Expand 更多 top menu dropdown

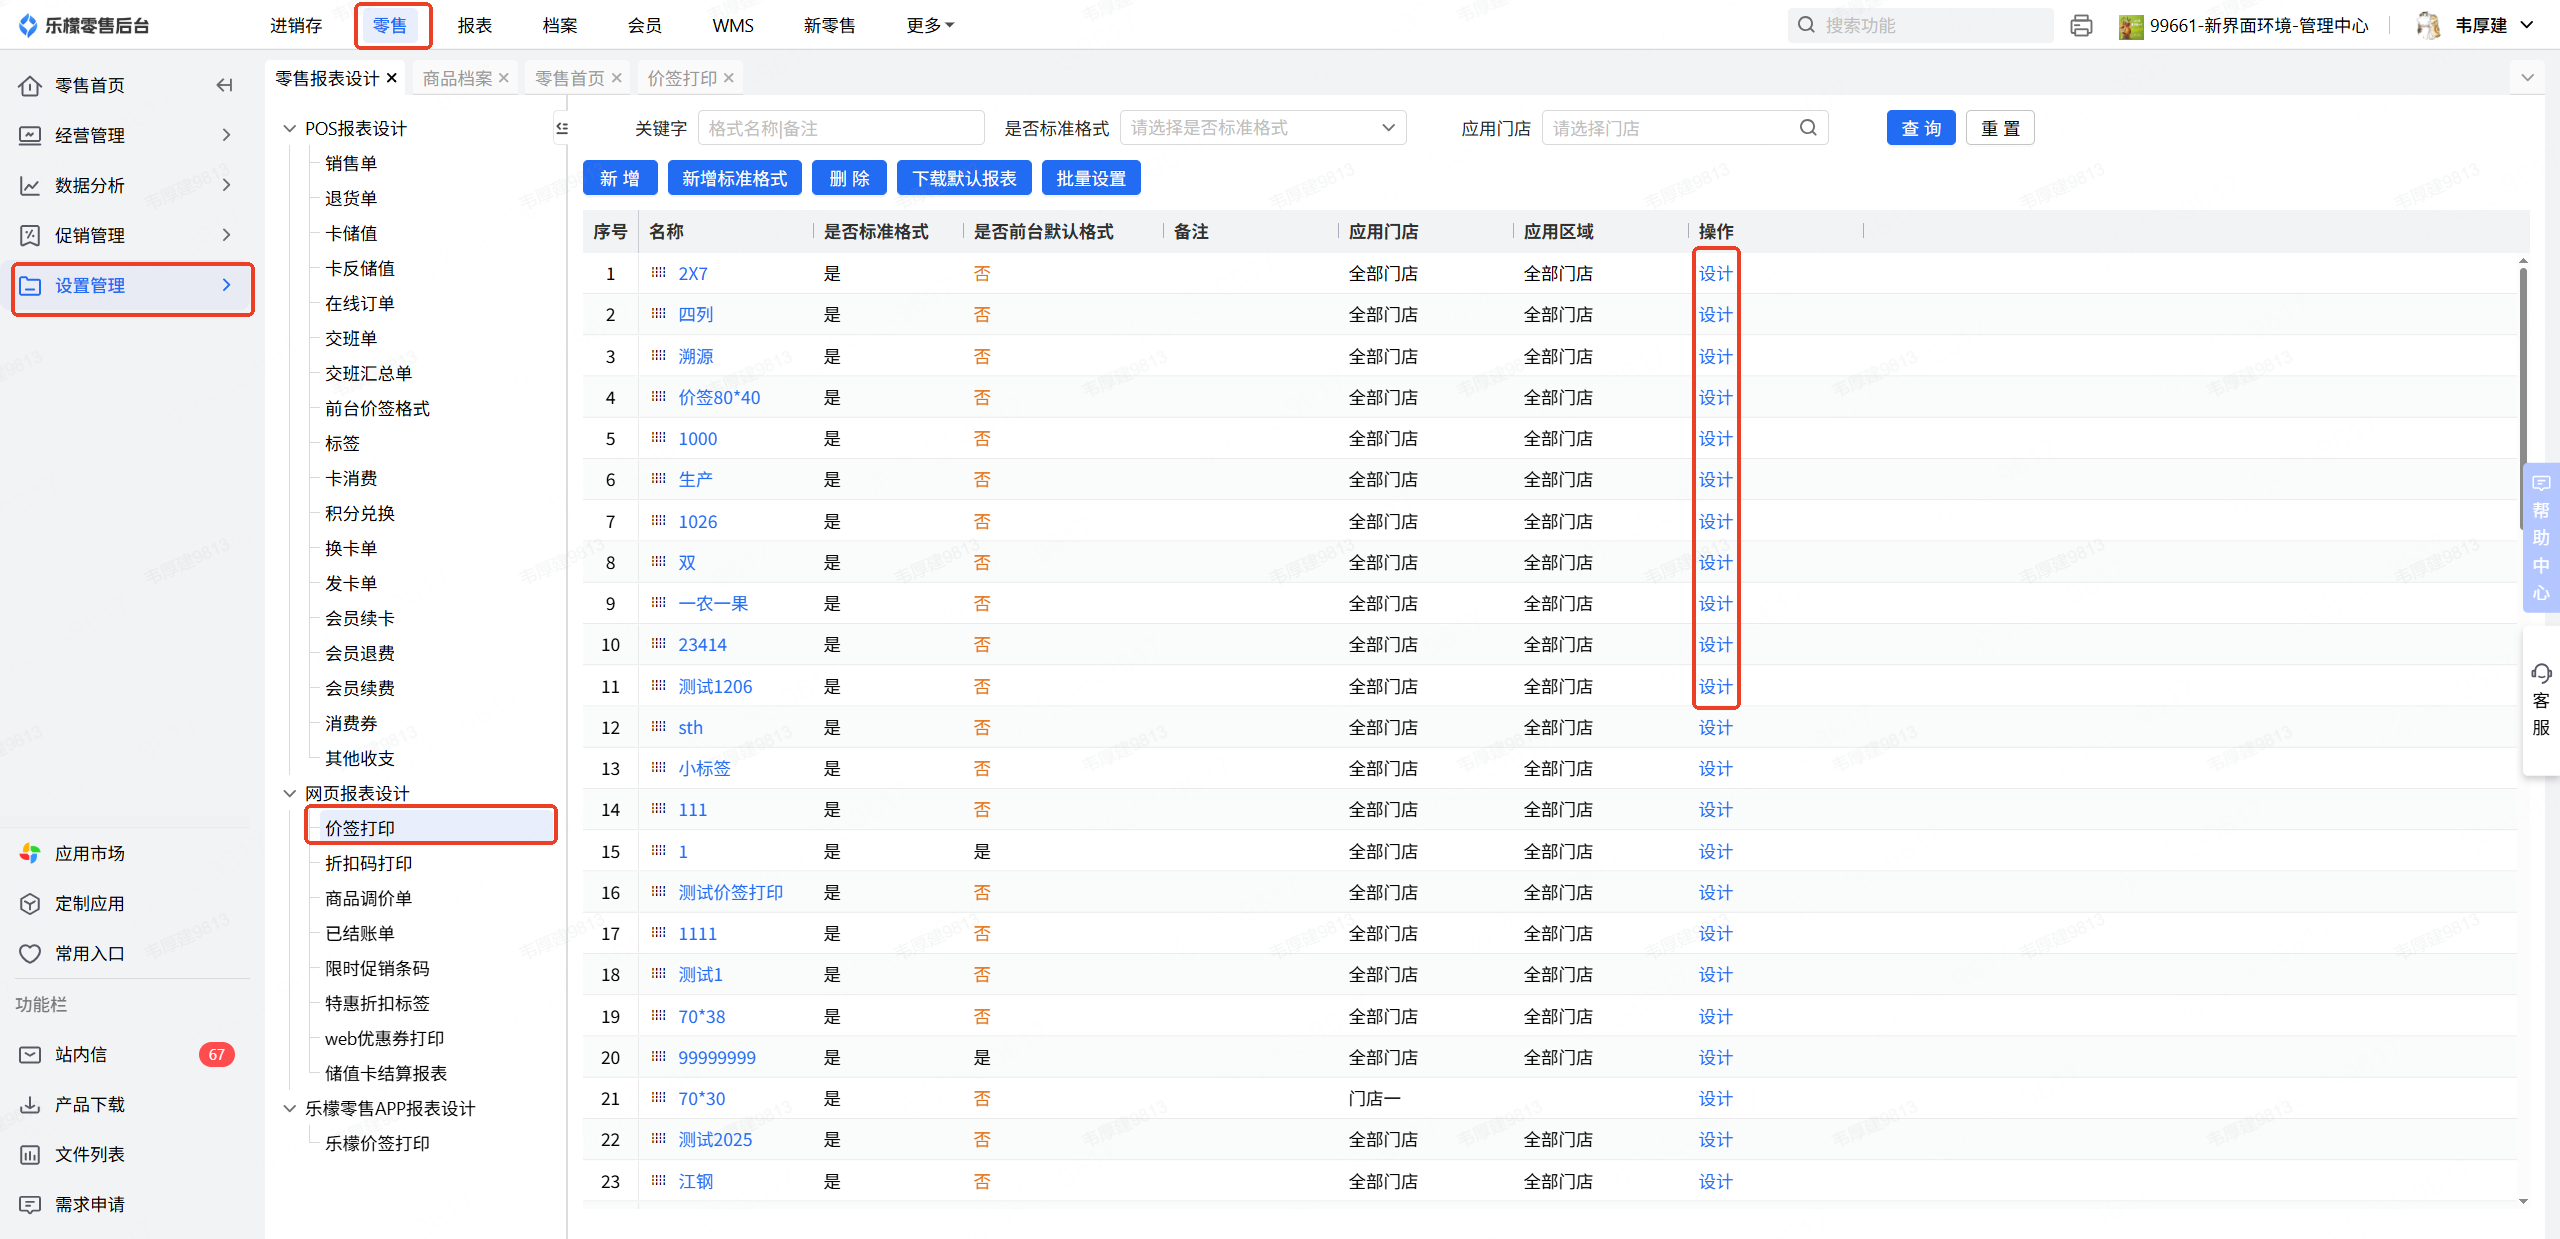pos(930,26)
